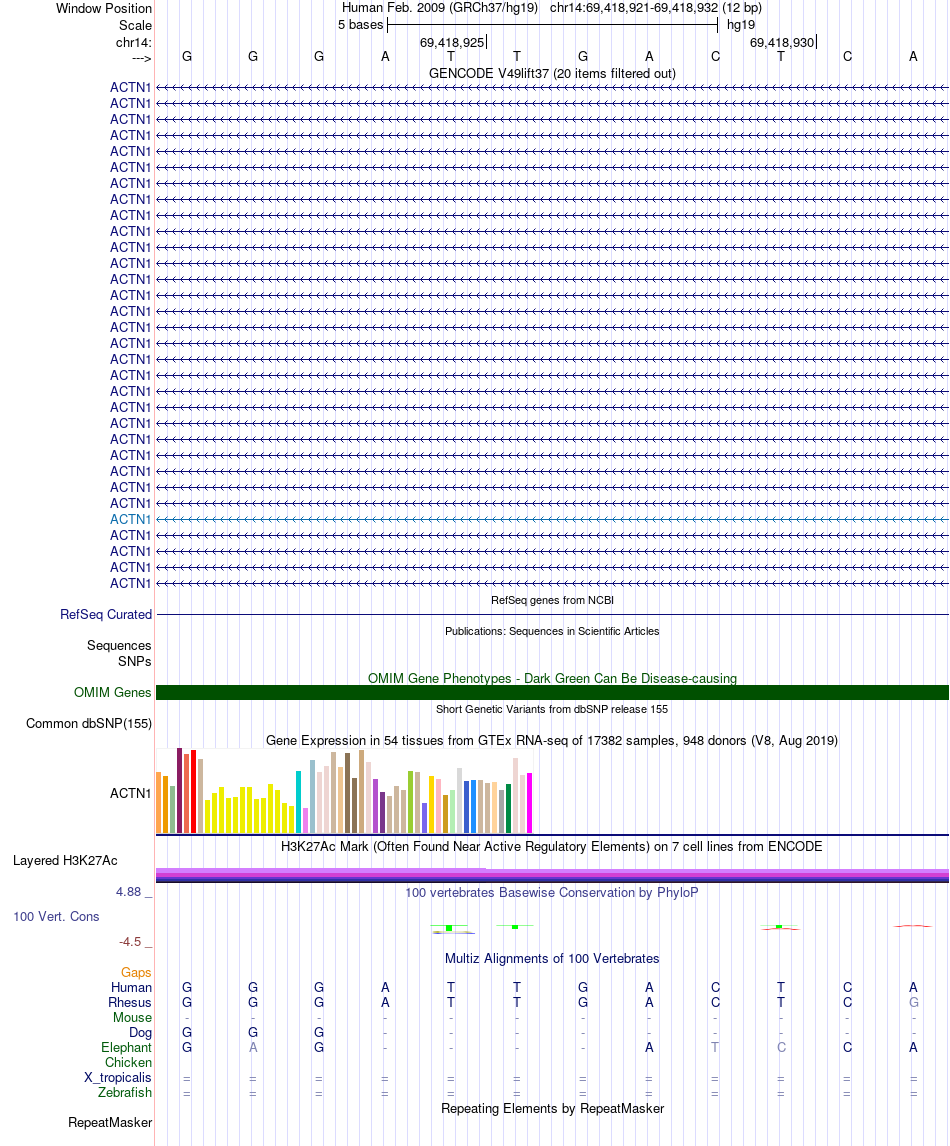
Task: Click the chr14:69,418,921-69,418,932 (12 bp) position text
Action: (656, 8)
